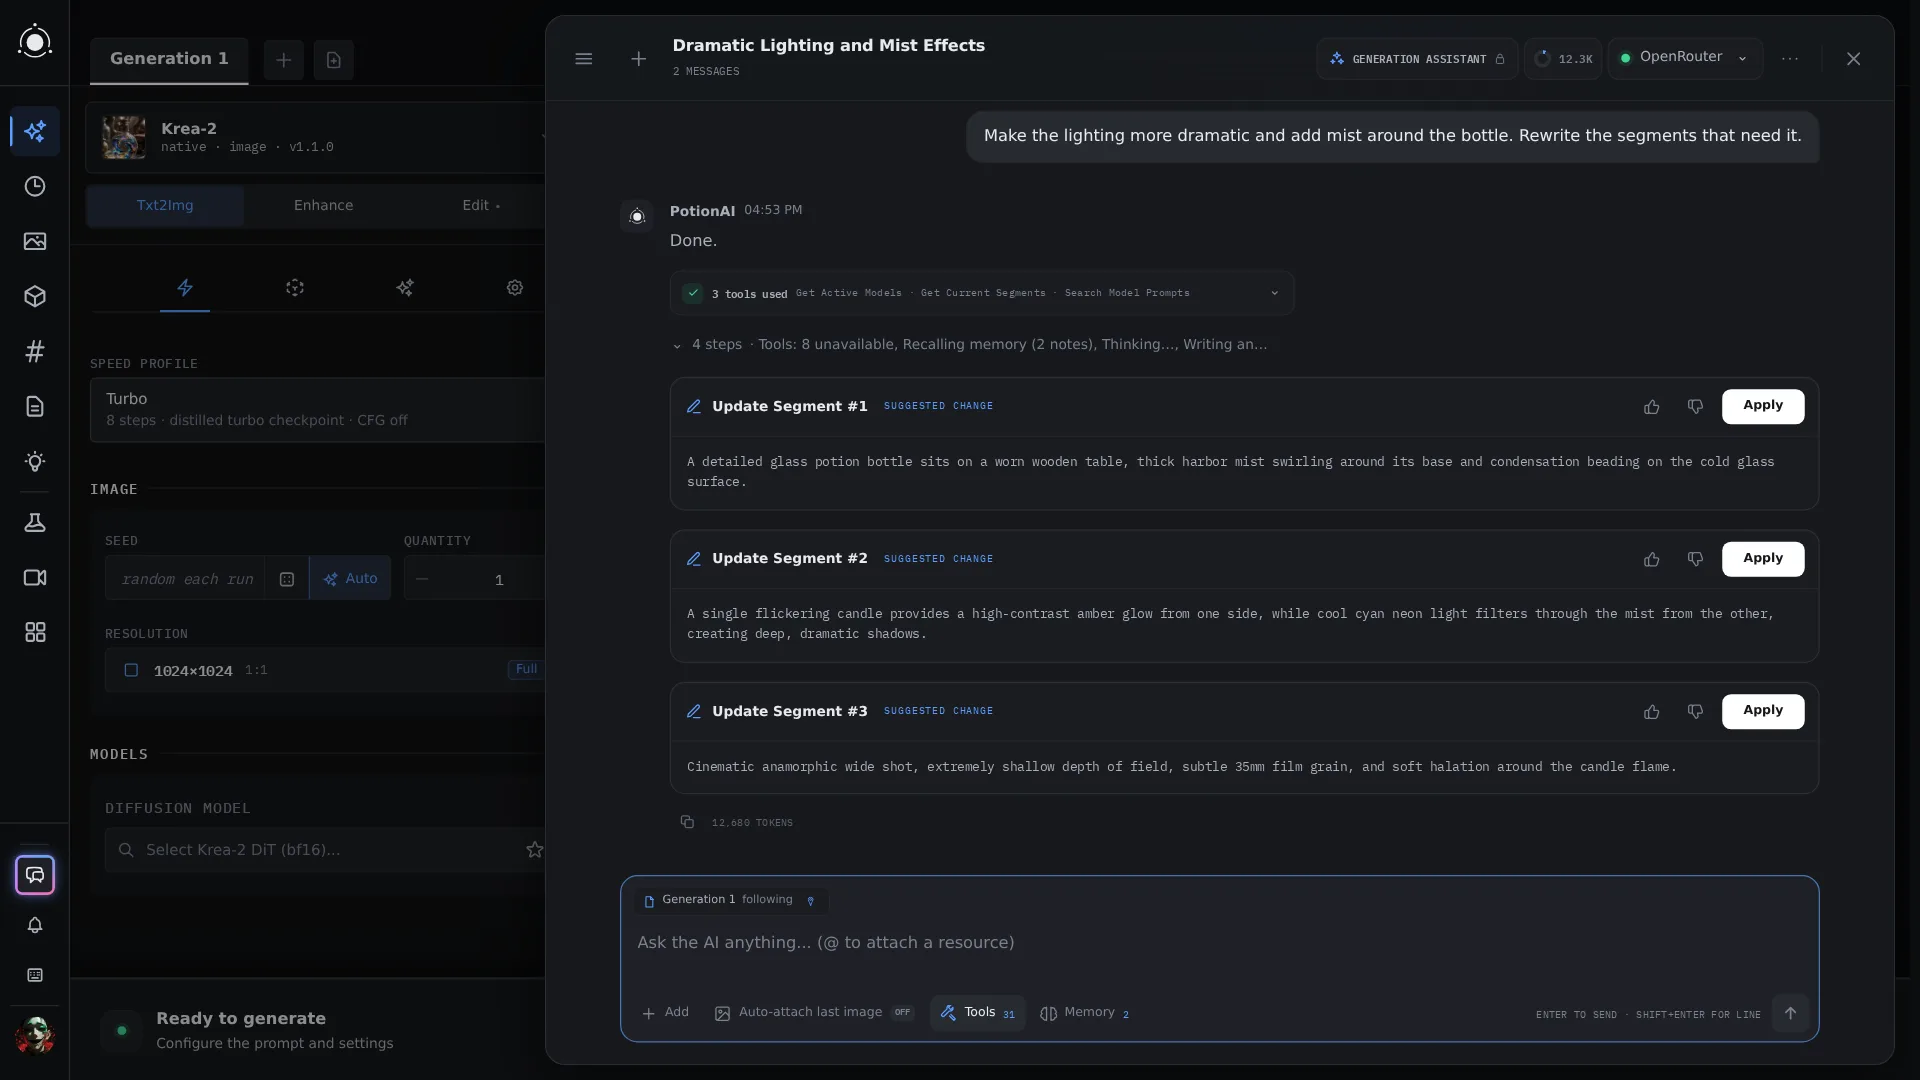Switch to the Enhance tab
Viewport: 1920px width, 1080px height.
coord(323,205)
